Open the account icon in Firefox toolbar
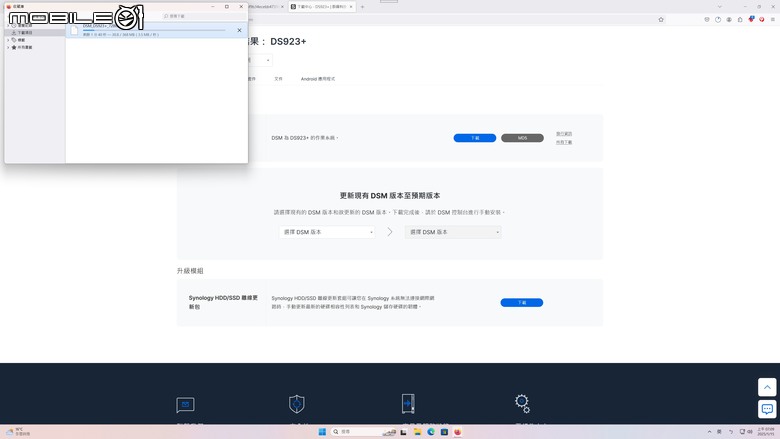Screen dimensions: 780x439 tap(729, 20)
